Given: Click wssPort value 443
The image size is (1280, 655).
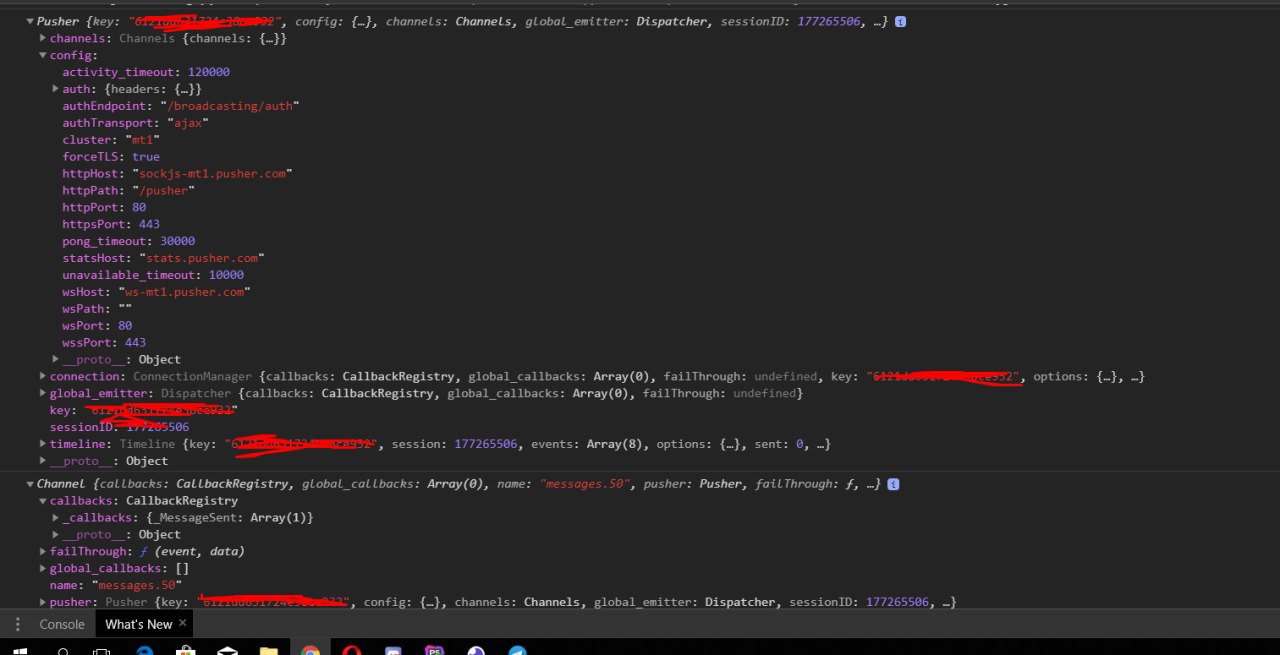Looking at the screenshot, I should [134, 342].
